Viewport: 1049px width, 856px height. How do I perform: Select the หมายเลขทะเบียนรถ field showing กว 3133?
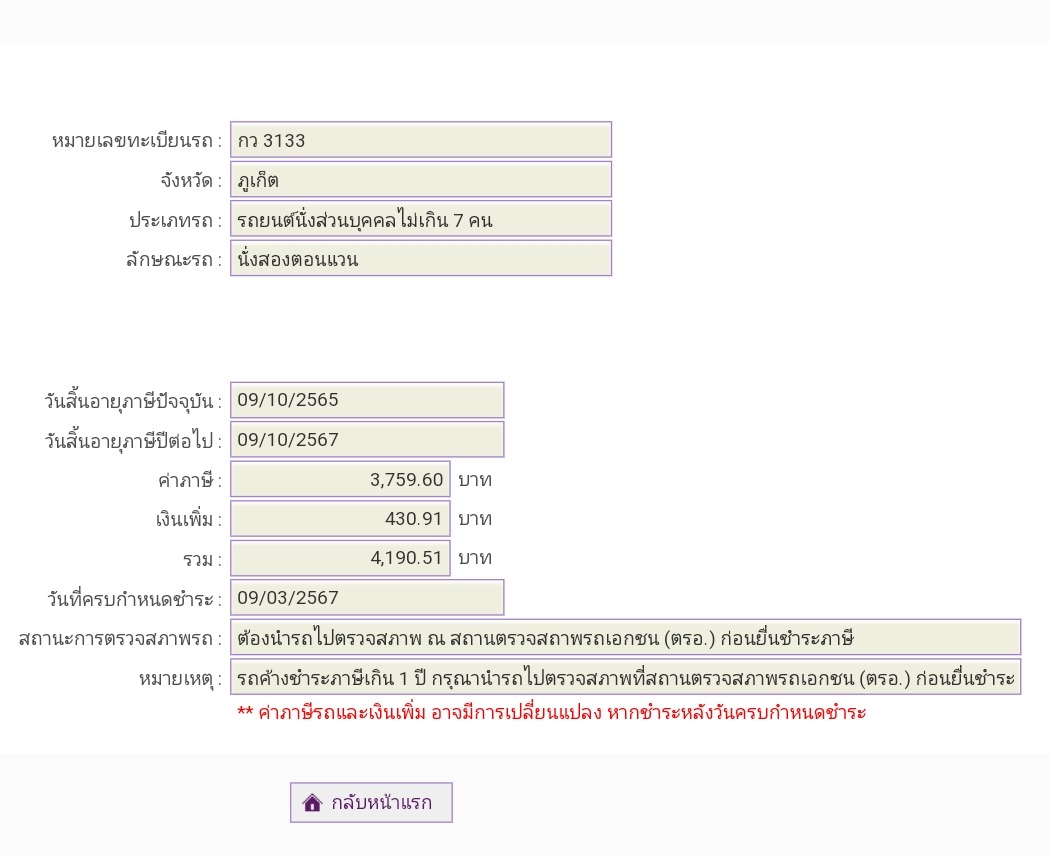[x=421, y=140]
